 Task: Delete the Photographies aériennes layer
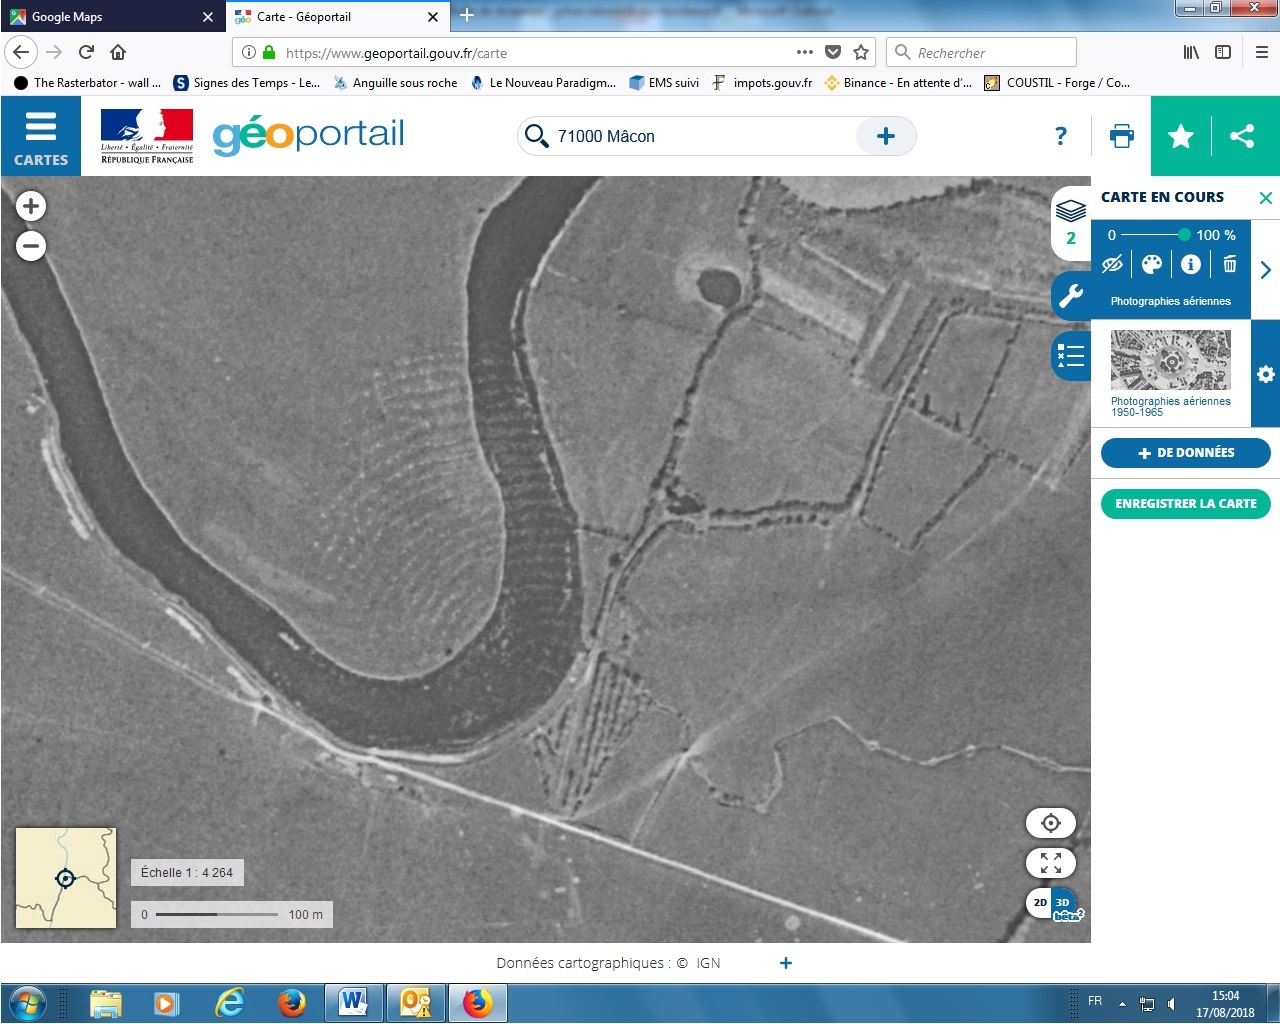pos(1230,264)
